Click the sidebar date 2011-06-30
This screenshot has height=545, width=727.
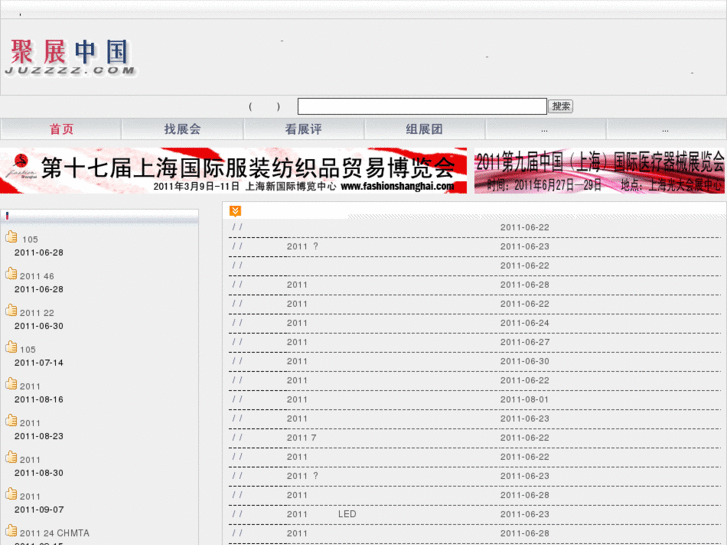tap(39, 326)
